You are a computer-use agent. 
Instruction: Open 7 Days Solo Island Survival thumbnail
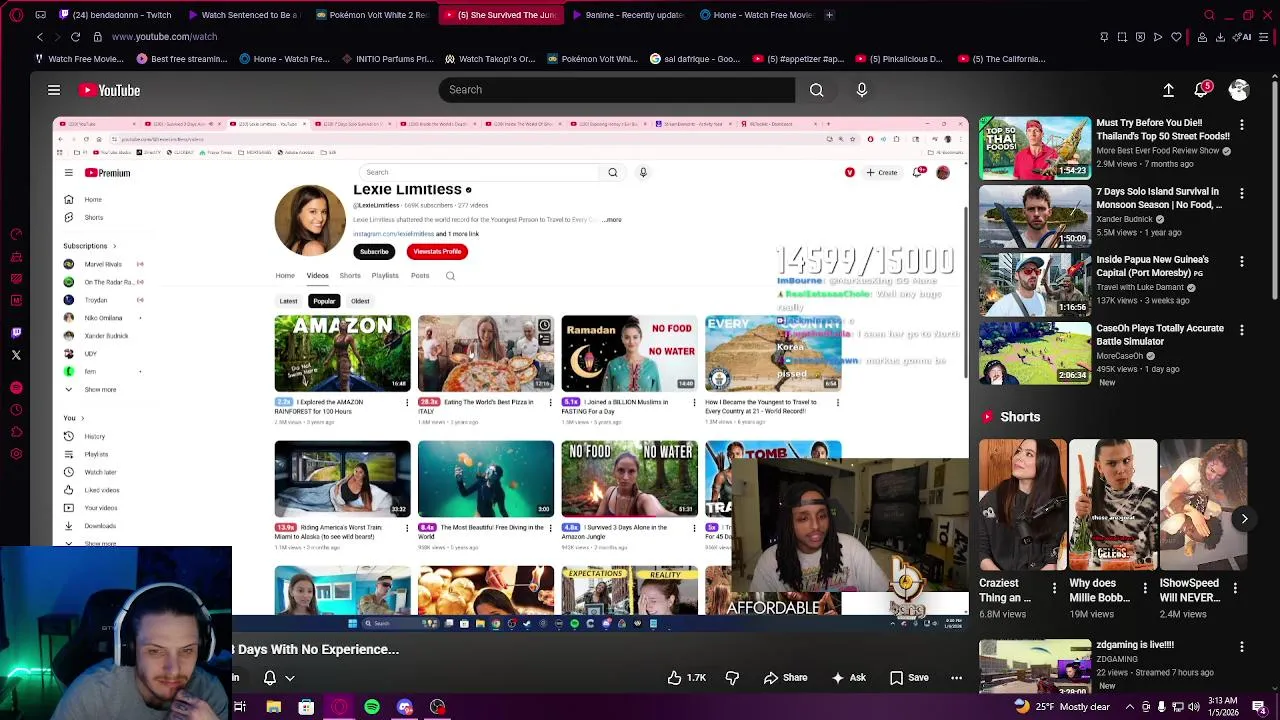pos(1035,216)
